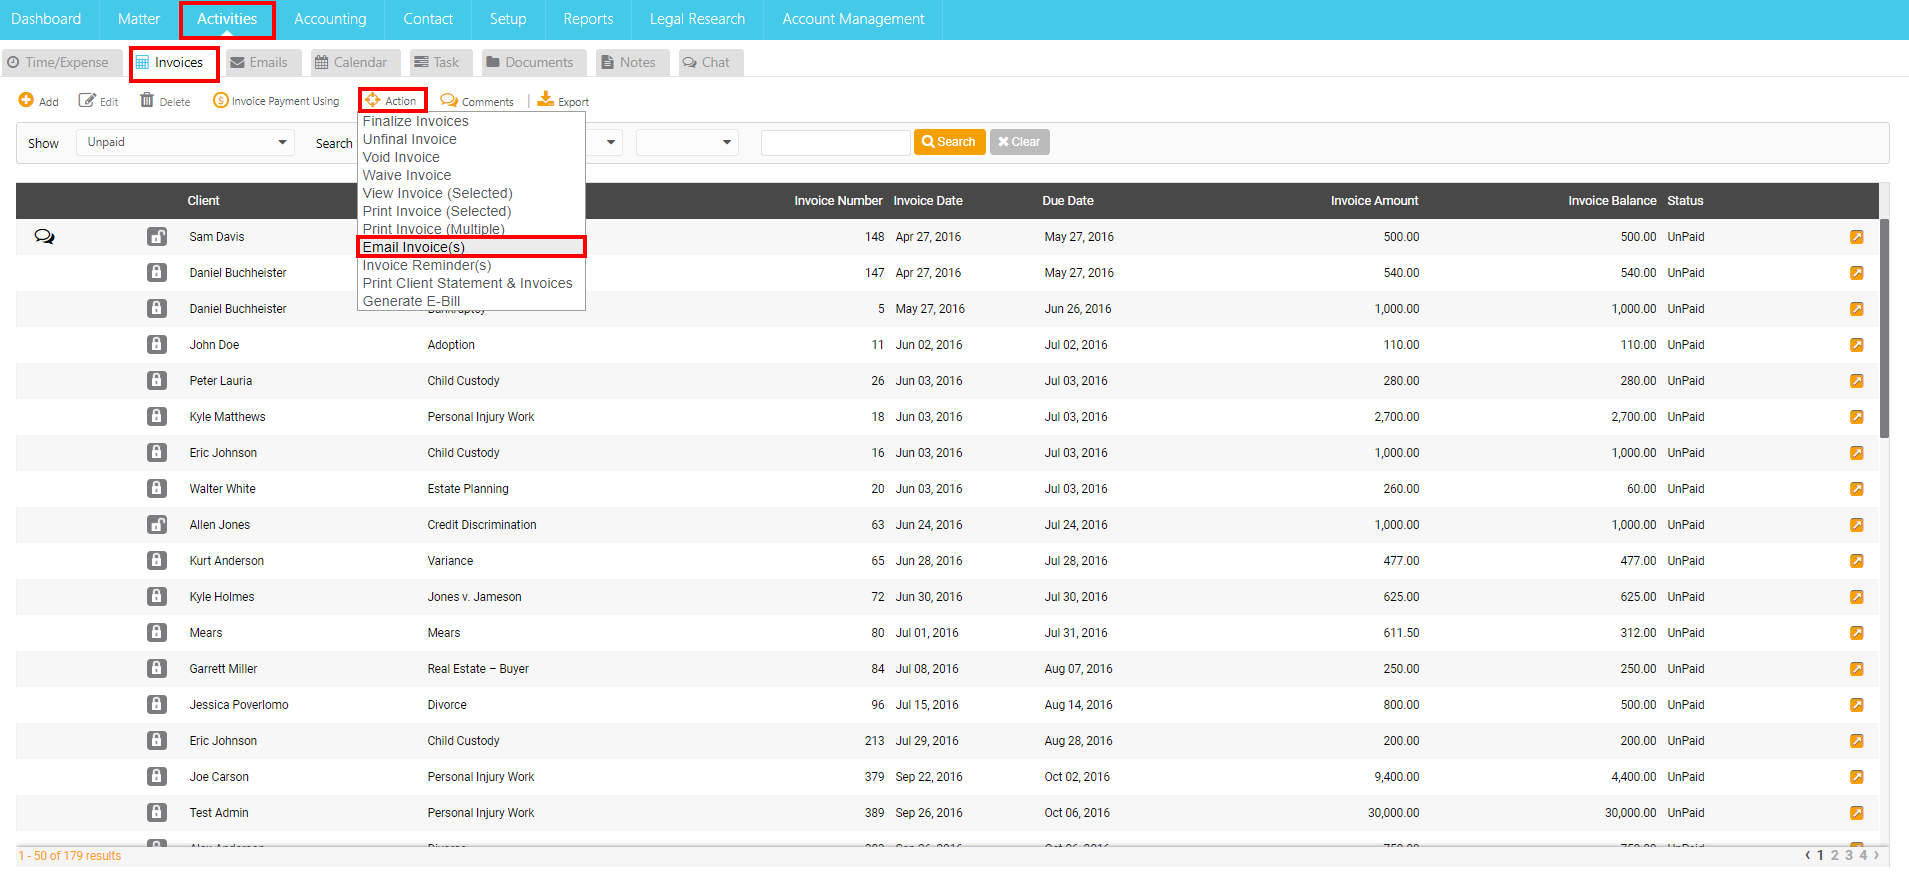
Task: Open the Comments toolbar button
Action: [477, 101]
